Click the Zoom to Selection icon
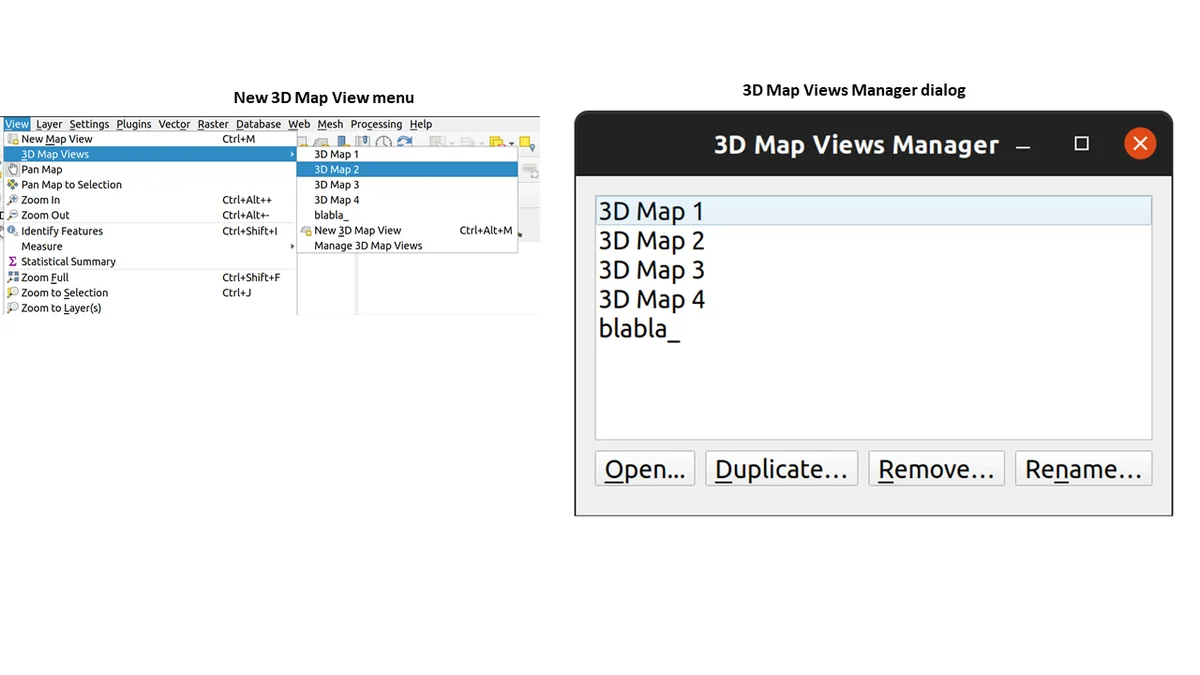Image resolution: width=1200 pixels, height=675 pixels. click(12, 293)
